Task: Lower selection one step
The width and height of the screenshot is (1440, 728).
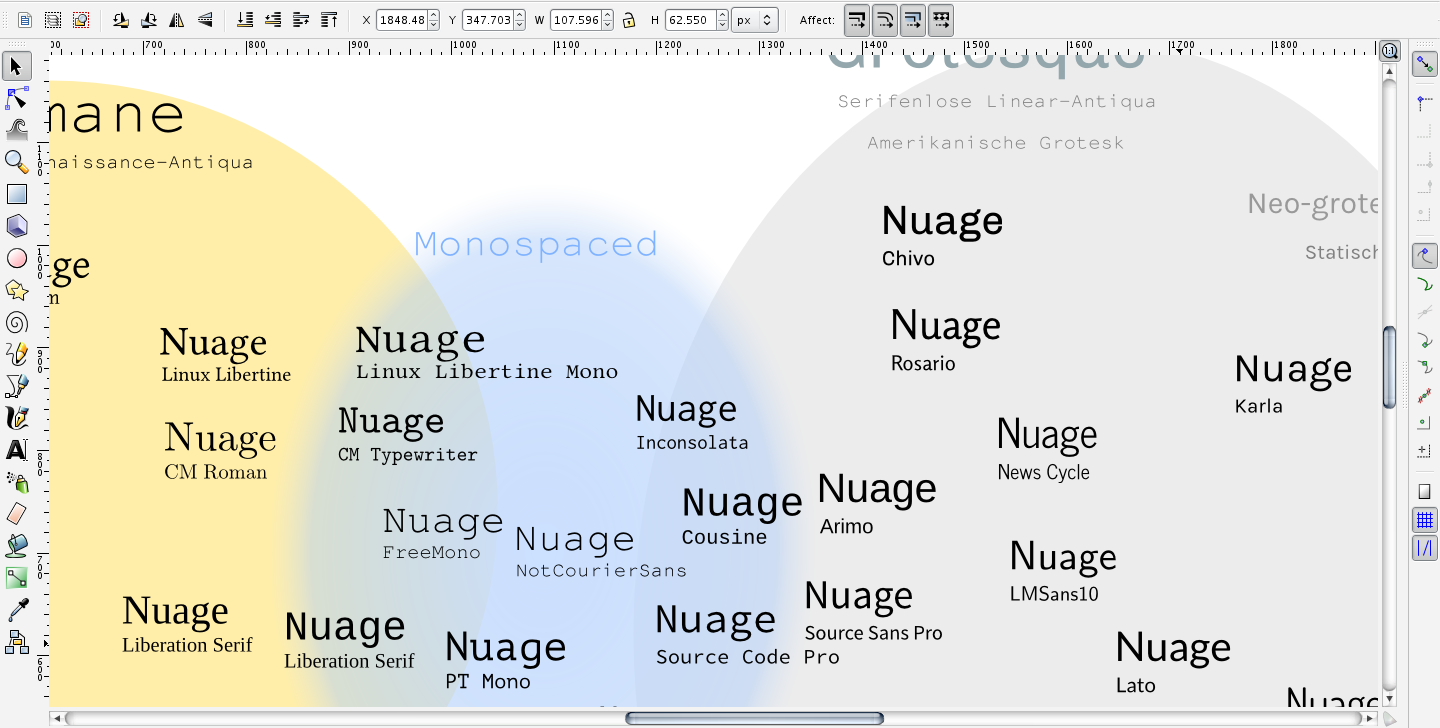Action: tap(273, 20)
